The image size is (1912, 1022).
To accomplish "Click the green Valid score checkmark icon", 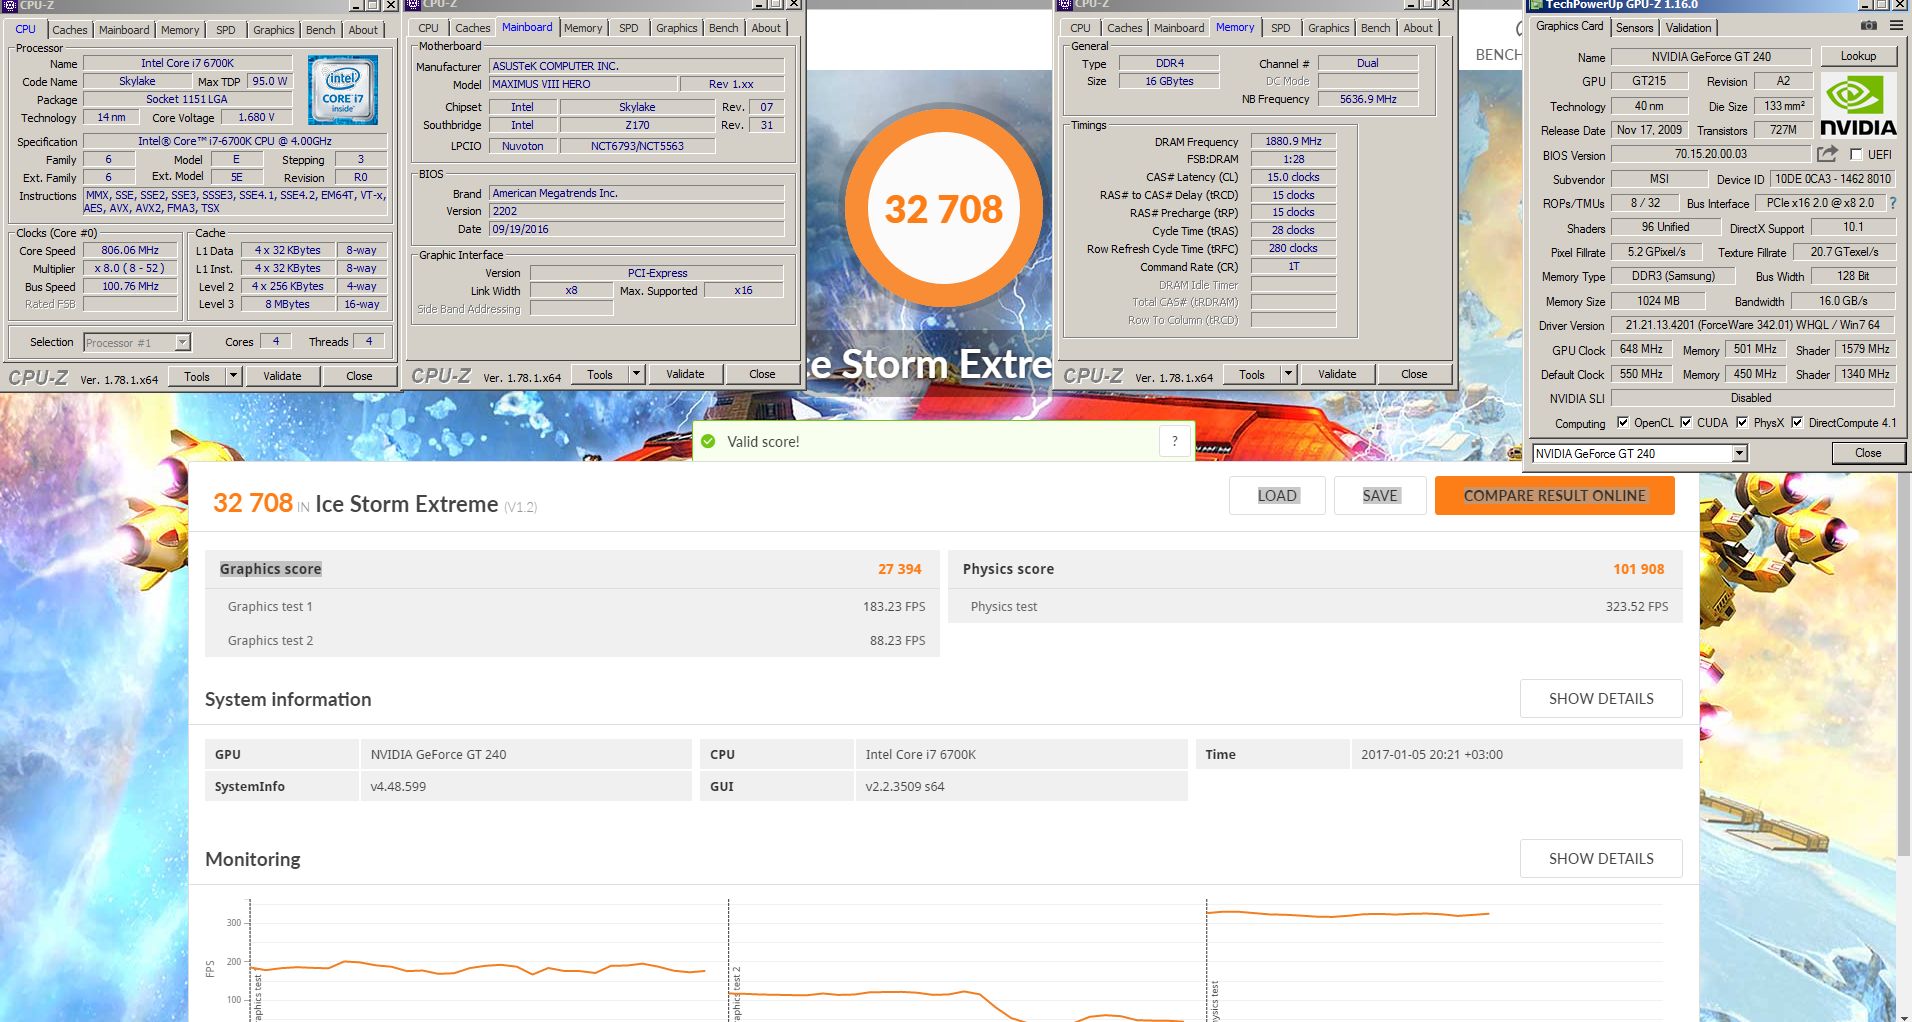I will (x=708, y=441).
